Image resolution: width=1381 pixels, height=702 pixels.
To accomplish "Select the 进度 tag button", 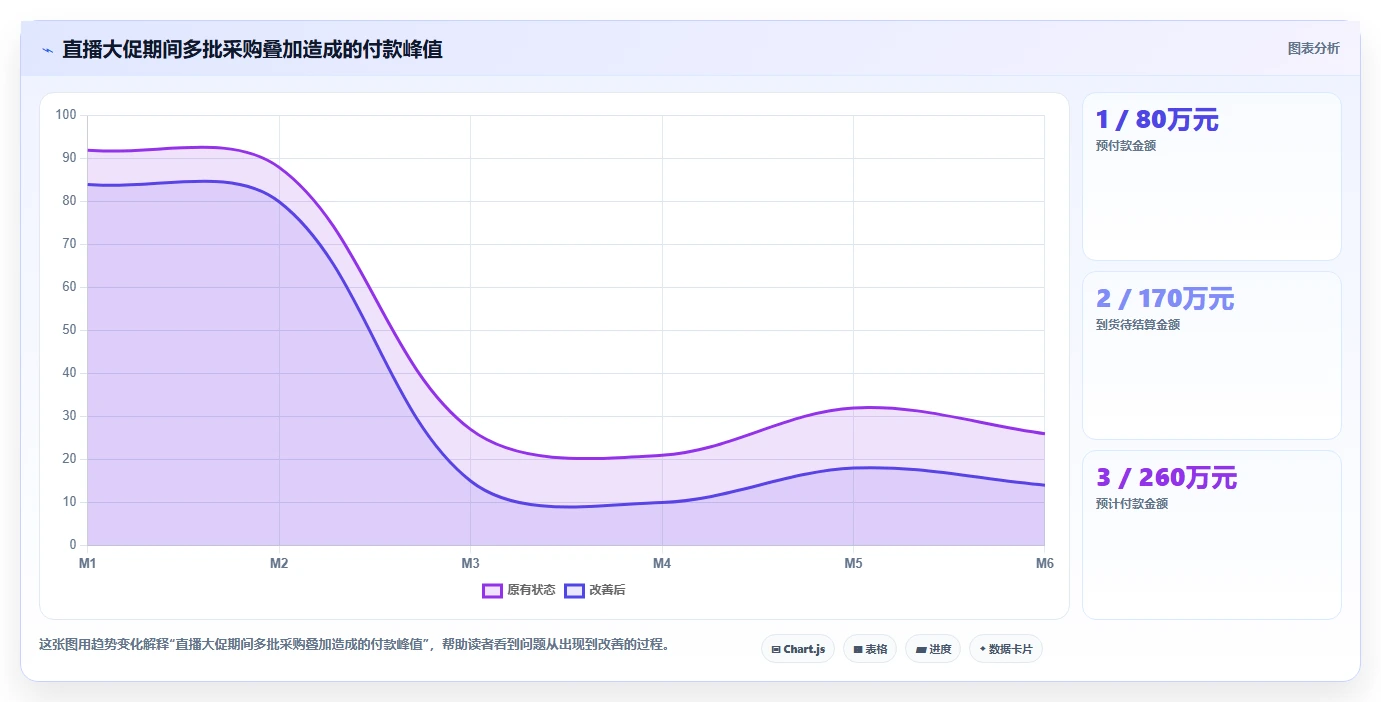I will point(933,649).
